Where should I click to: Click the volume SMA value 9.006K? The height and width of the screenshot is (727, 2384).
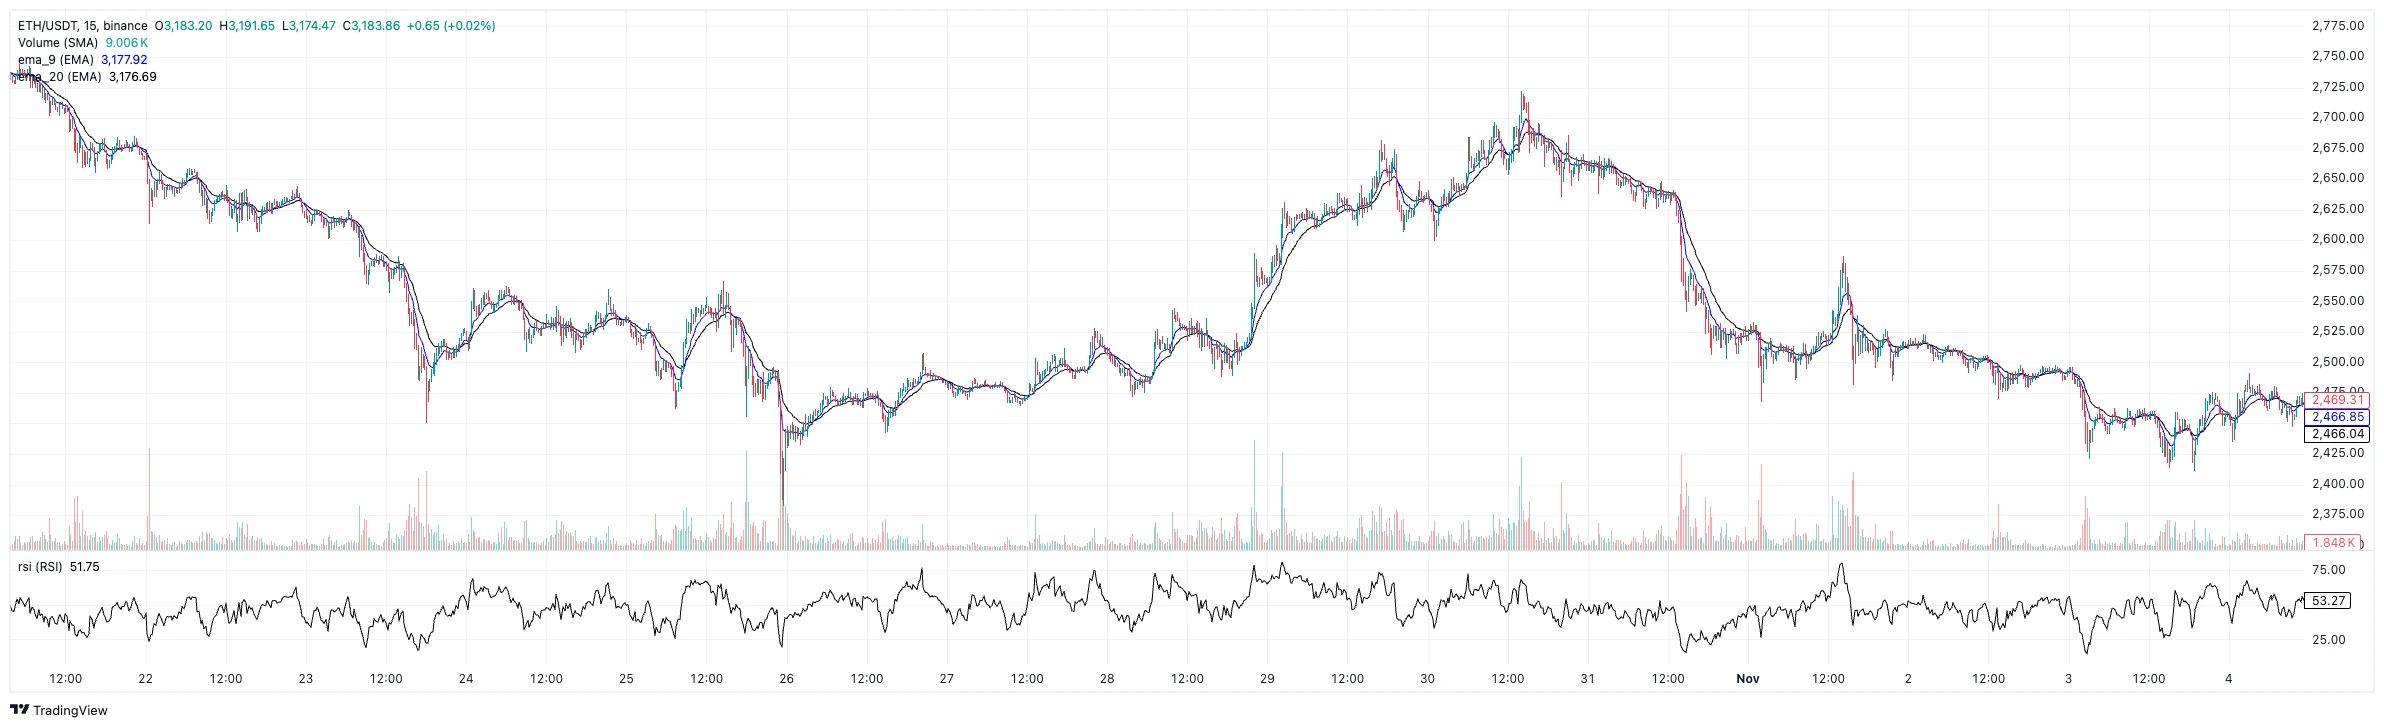click(x=127, y=43)
